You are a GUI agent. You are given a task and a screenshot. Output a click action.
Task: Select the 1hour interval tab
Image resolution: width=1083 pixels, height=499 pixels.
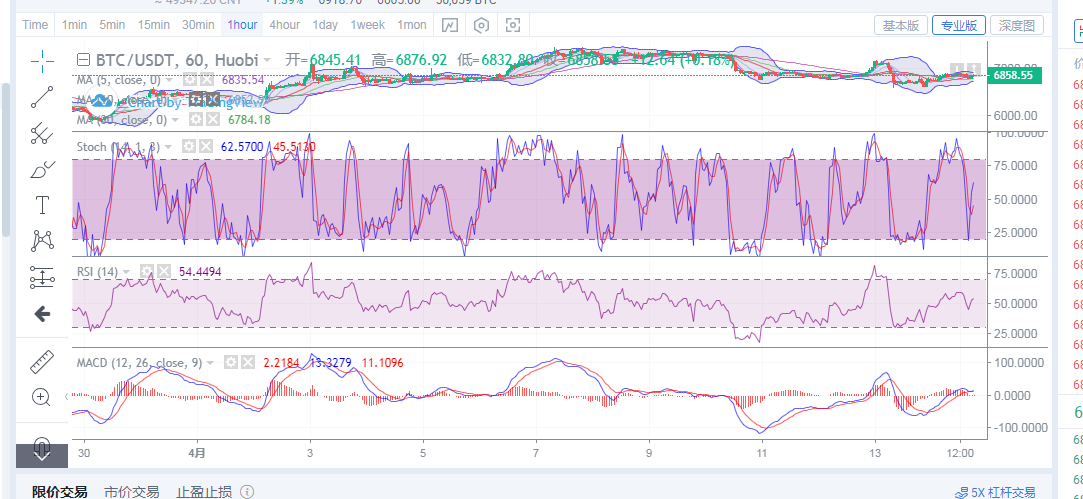242,26
